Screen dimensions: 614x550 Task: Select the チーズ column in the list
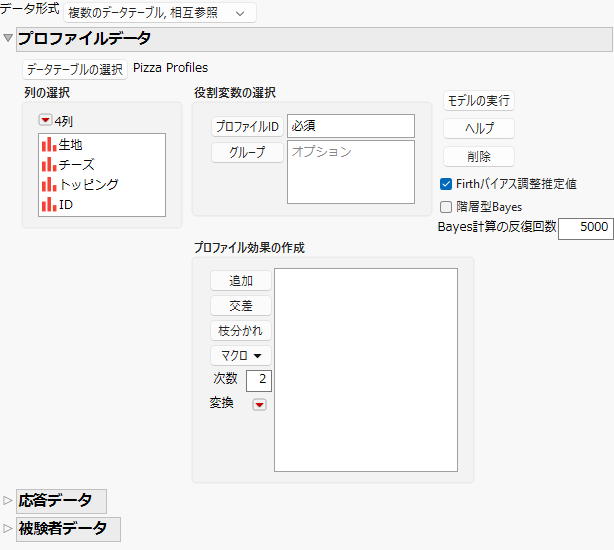(x=102, y=164)
